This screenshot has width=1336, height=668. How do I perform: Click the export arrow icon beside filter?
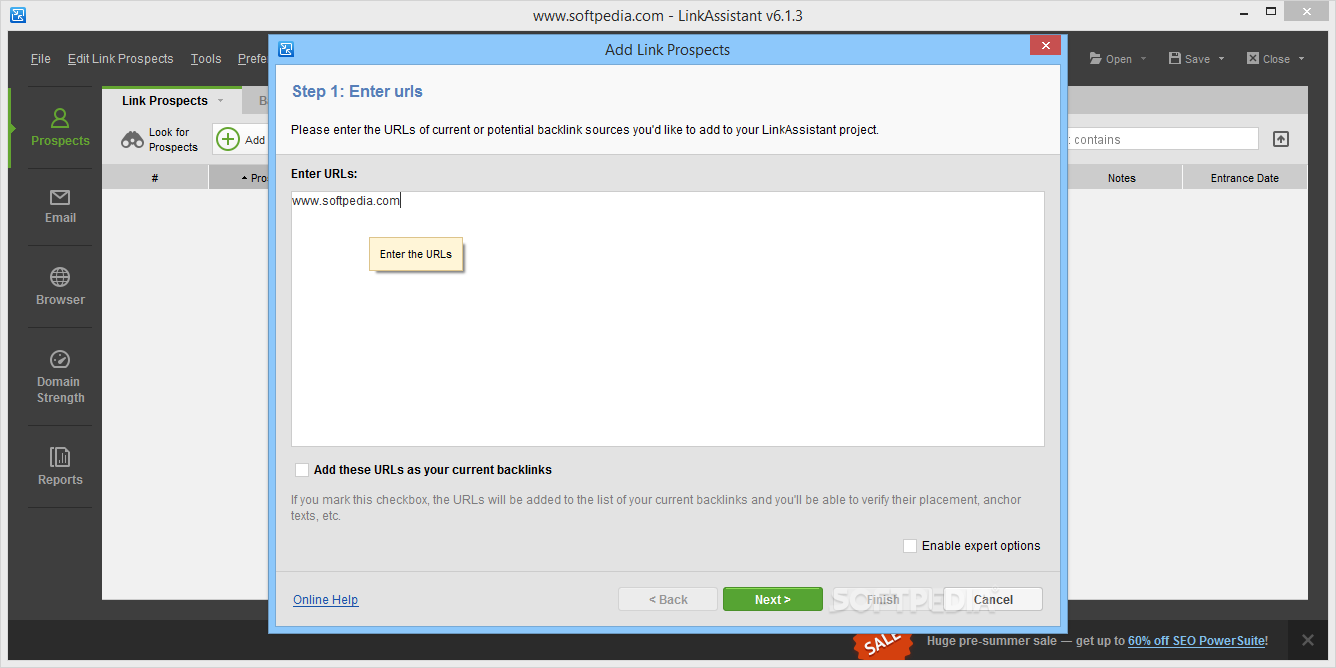pos(1281,139)
